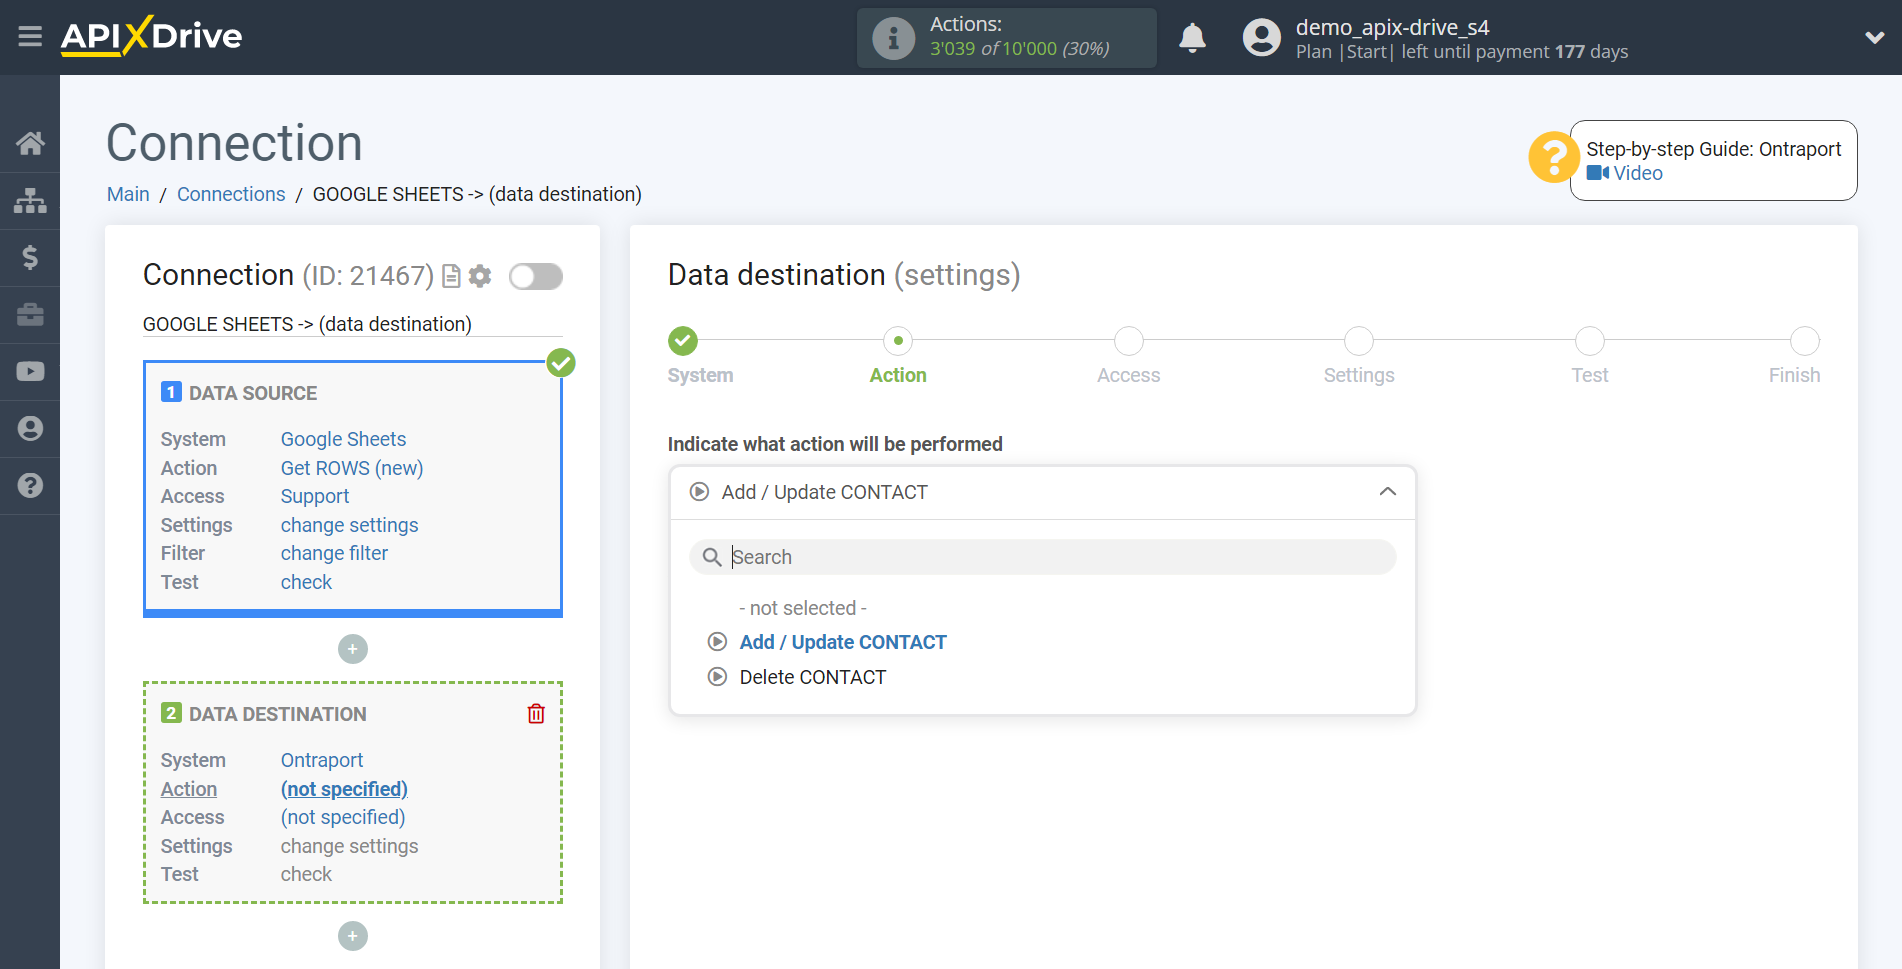Open the billing dollar sidebar icon
Screen dimensions: 1902x969
[x=30, y=257]
